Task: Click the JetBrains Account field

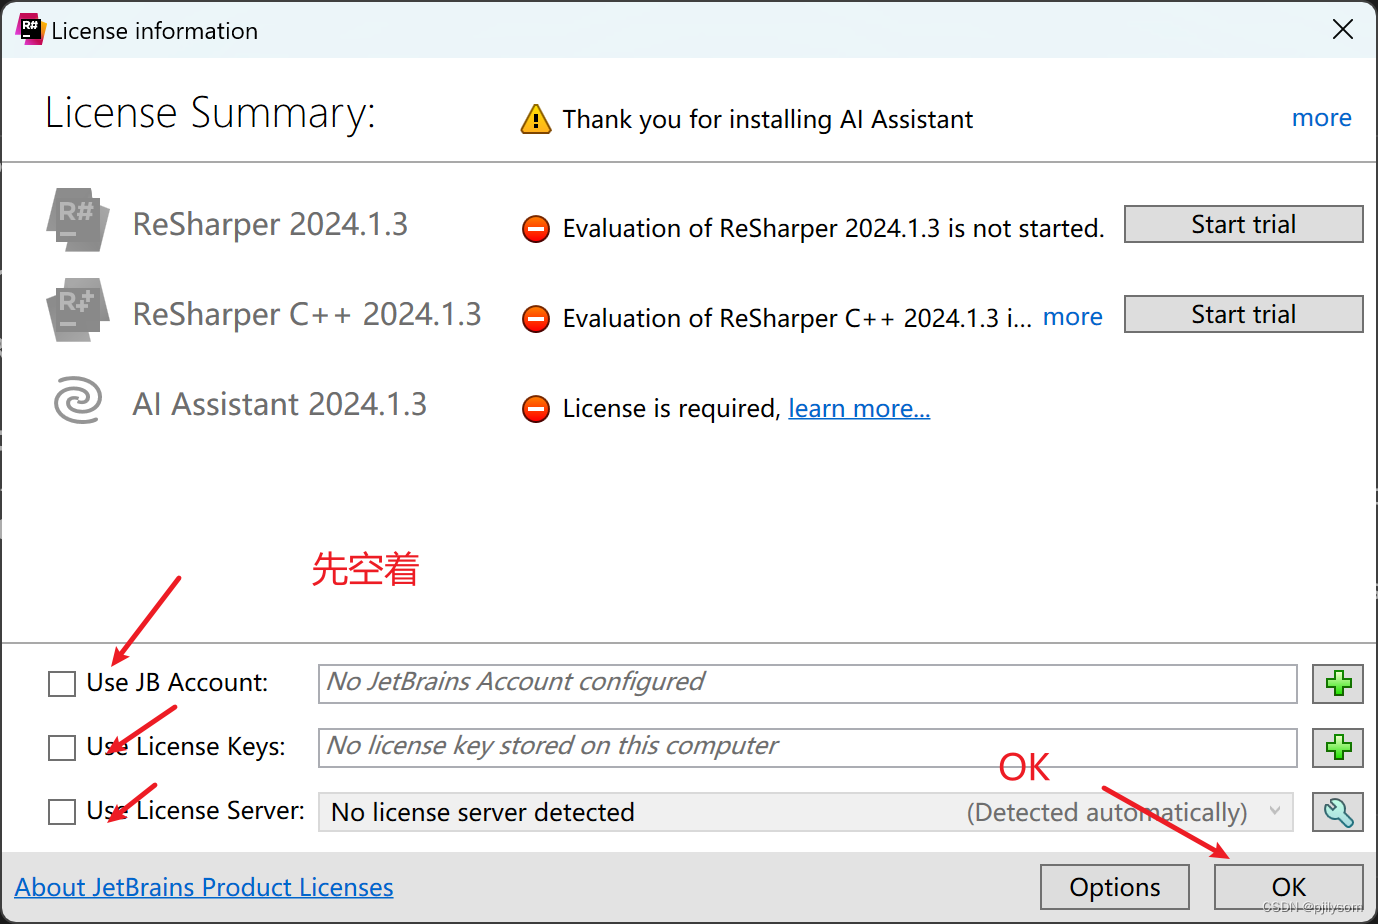Action: 807,684
